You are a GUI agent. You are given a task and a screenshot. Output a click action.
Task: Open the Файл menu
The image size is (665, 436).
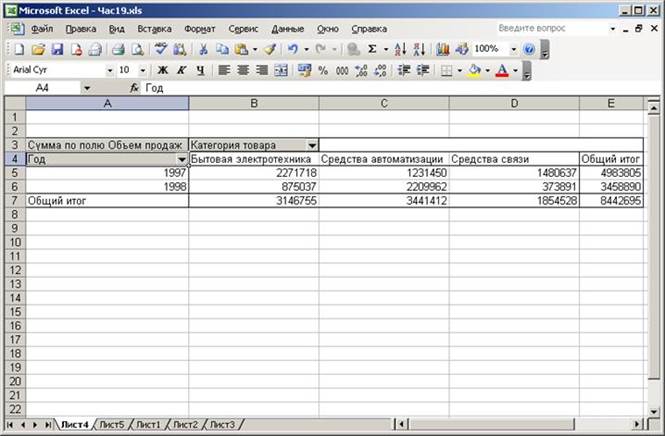42,29
